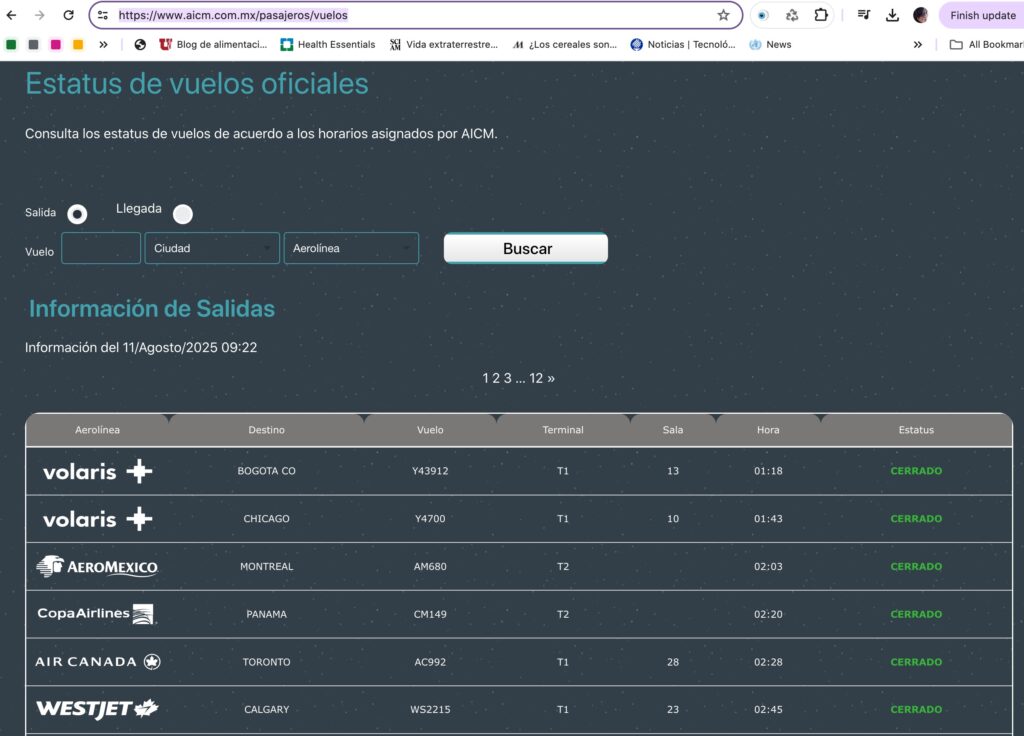Click the Volaris airline logo

click(x=96, y=470)
